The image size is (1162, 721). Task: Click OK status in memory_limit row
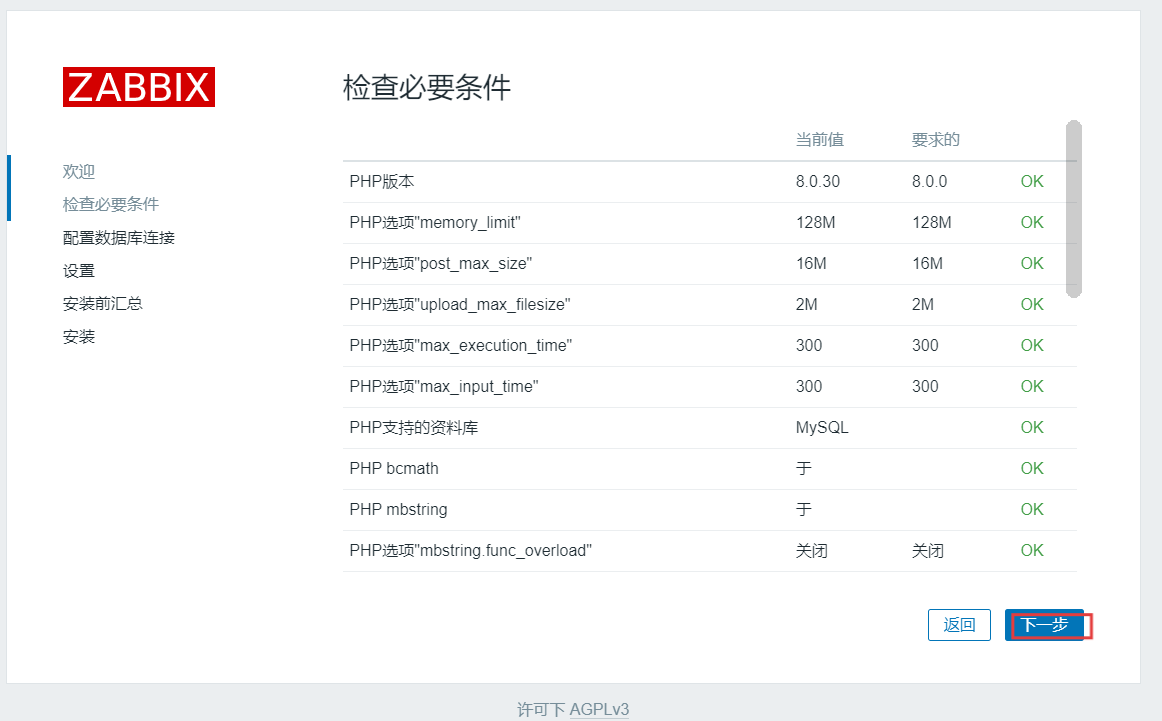(x=1032, y=222)
